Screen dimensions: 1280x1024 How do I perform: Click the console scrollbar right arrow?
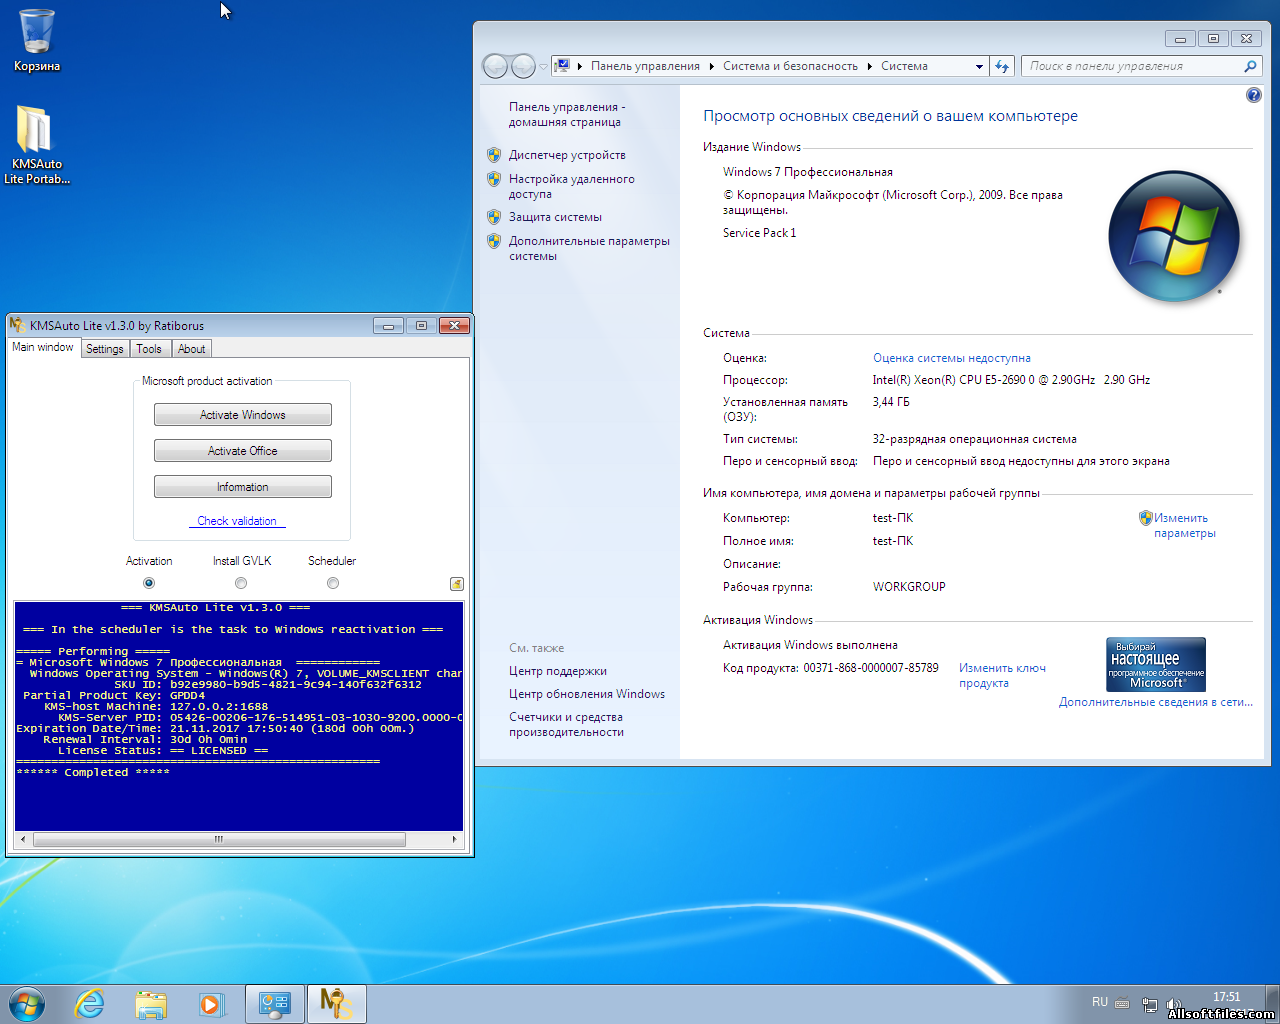(x=455, y=840)
